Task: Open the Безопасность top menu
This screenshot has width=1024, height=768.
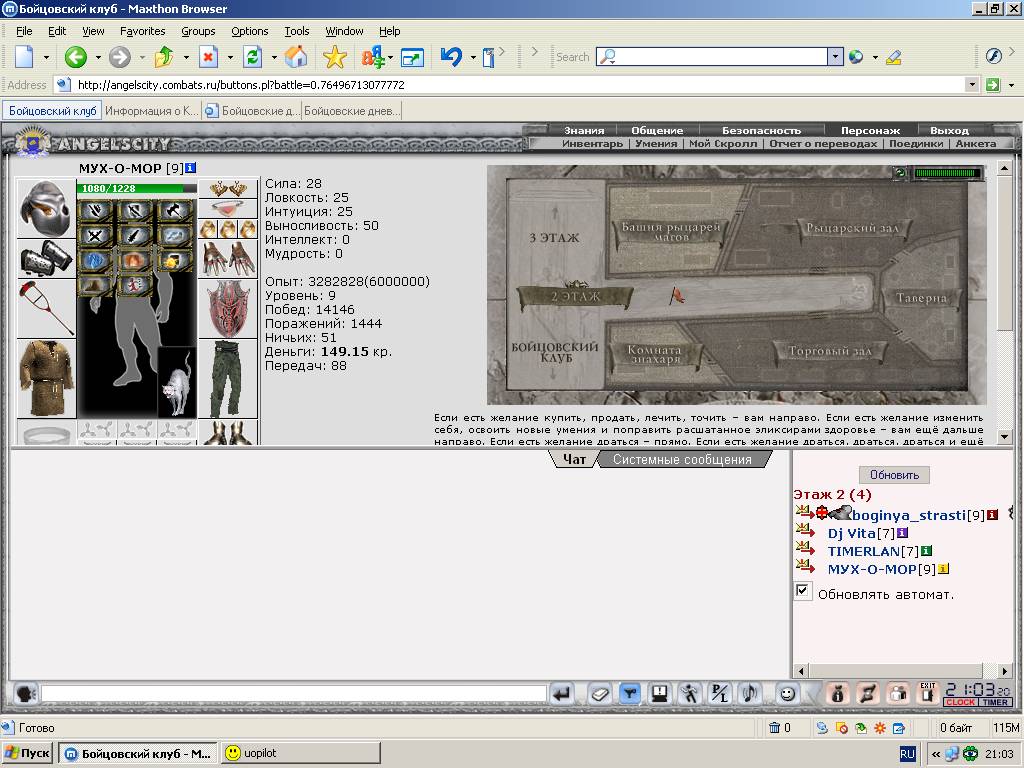Action: (761, 131)
